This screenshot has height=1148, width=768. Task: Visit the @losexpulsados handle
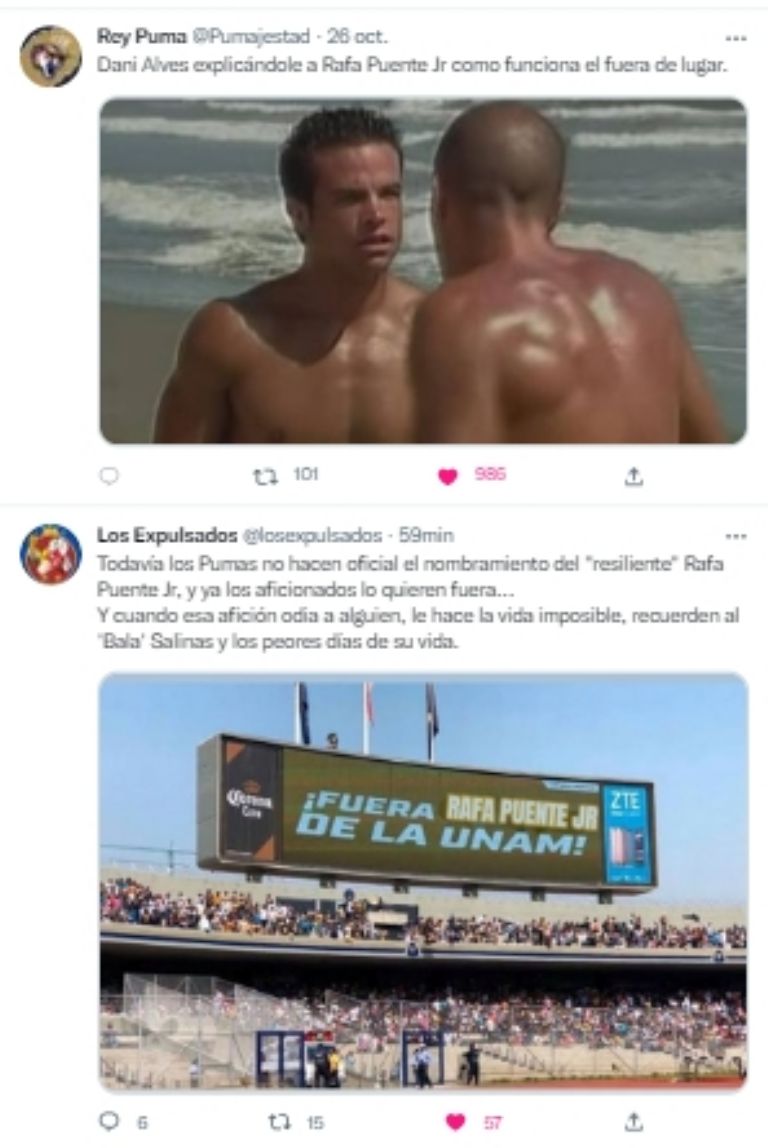tap(313, 535)
